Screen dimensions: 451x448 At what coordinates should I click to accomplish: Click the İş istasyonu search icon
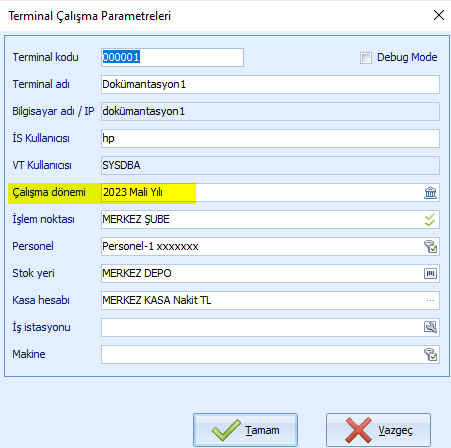click(430, 327)
